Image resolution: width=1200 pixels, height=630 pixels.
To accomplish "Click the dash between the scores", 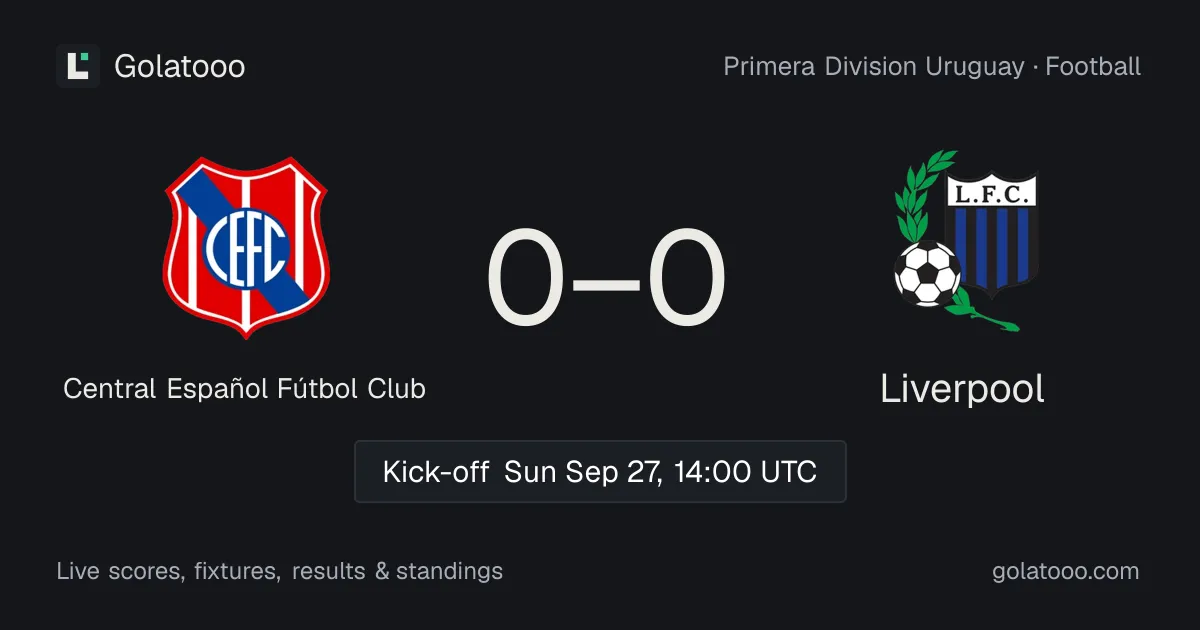I will (606, 281).
